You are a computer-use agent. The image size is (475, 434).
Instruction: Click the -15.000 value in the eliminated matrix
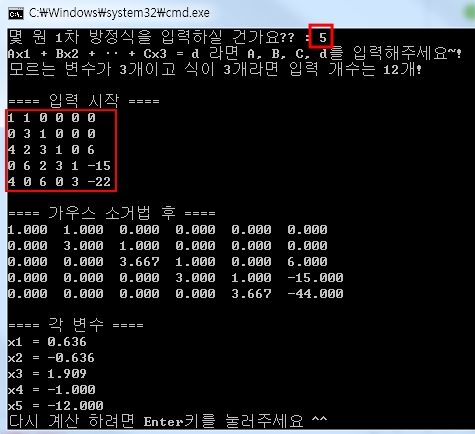point(315,278)
